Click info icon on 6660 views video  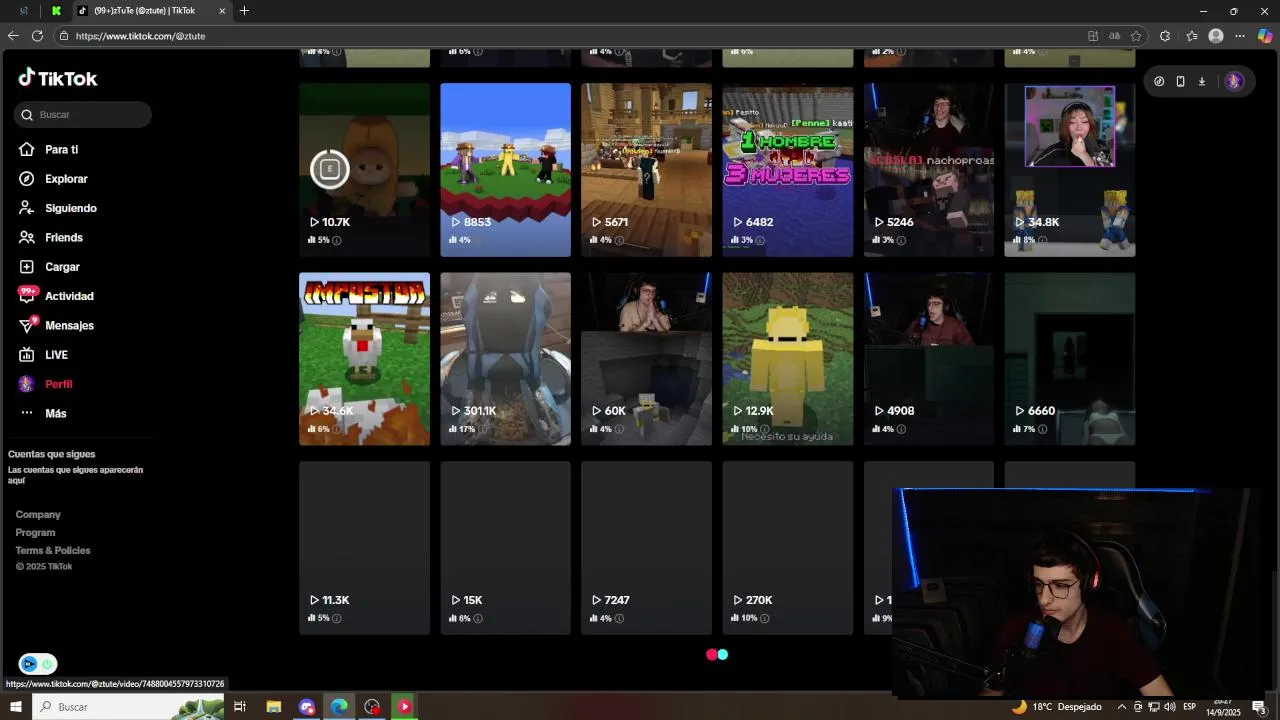(1042, 429)
